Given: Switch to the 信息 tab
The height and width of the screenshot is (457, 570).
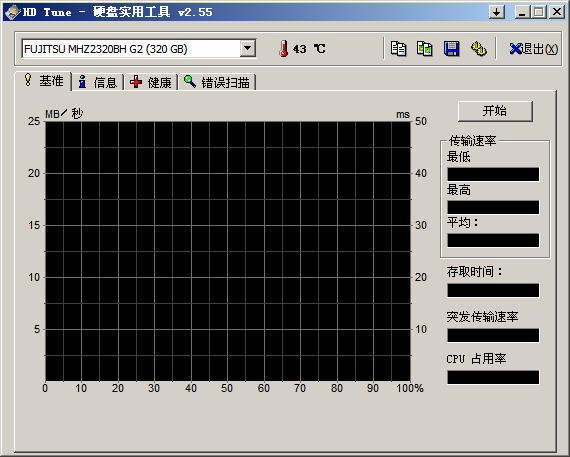Looking at the screenshot, I should [x=98, y=82].
